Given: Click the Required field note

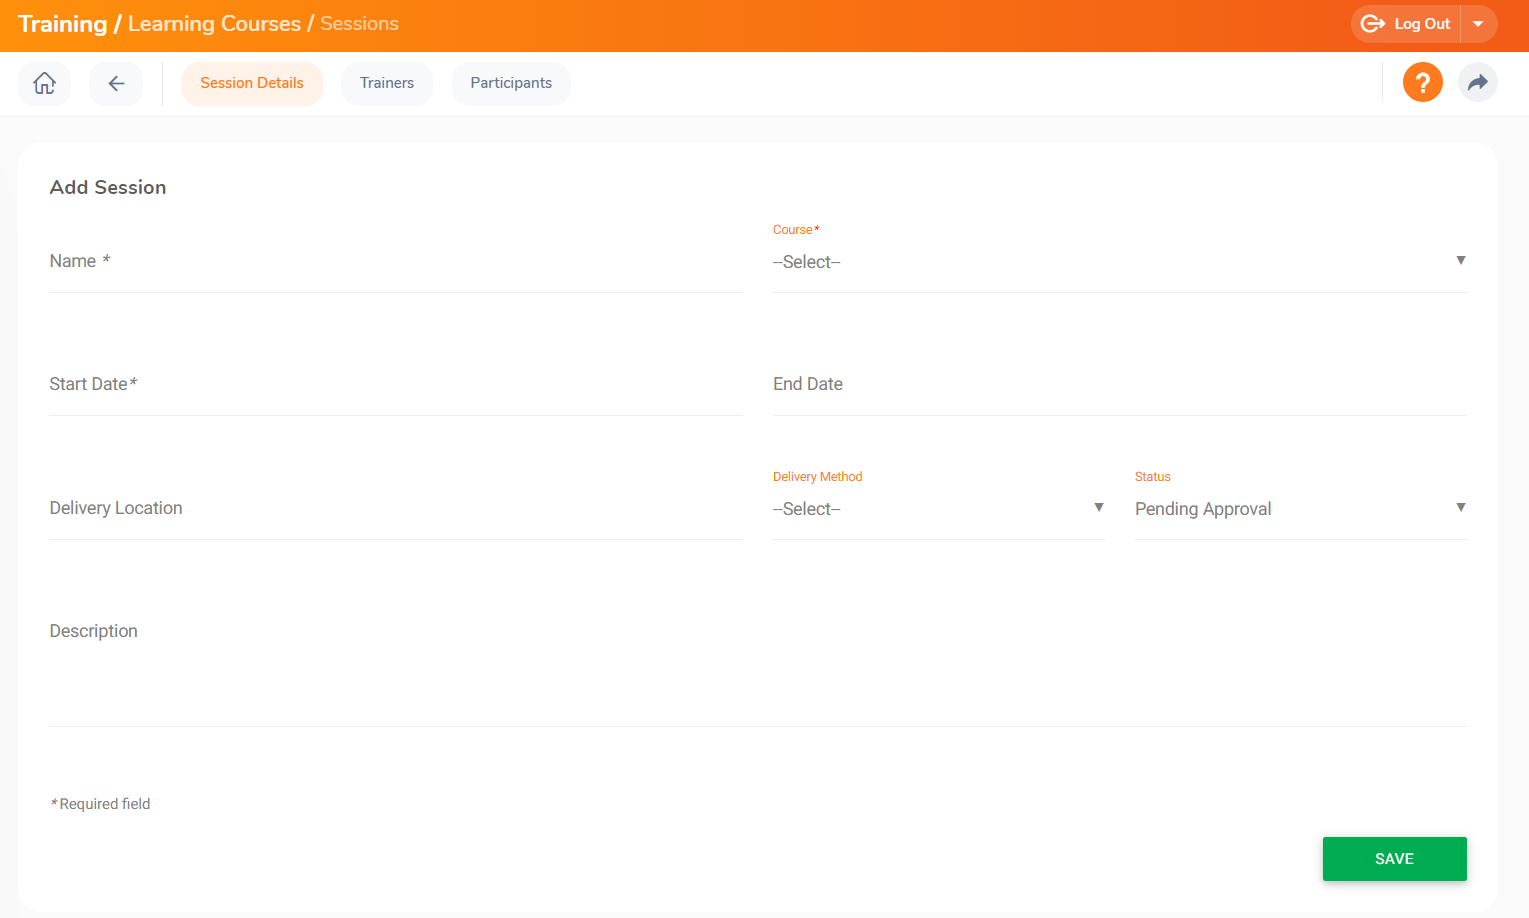Looking at the screenshot, I should [x=100, y=804].
